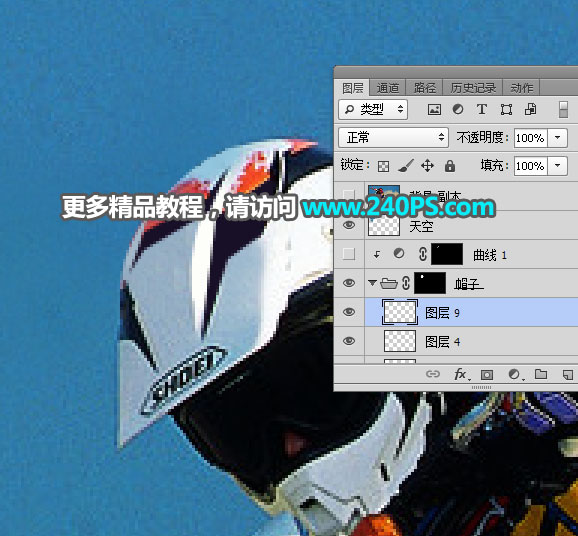578x536 pixels.
Task: Collapse the 帽子 group triangle
Action: (372, 283)
